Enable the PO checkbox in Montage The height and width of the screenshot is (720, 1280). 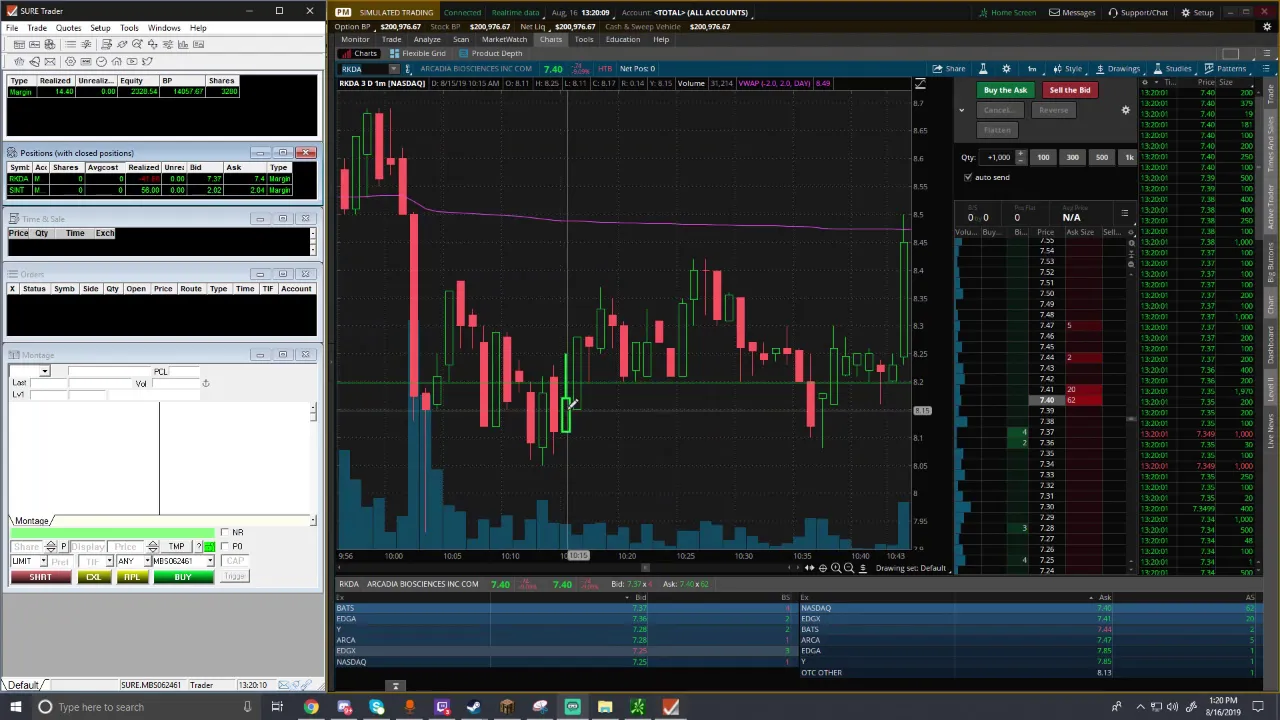point(225,546)
